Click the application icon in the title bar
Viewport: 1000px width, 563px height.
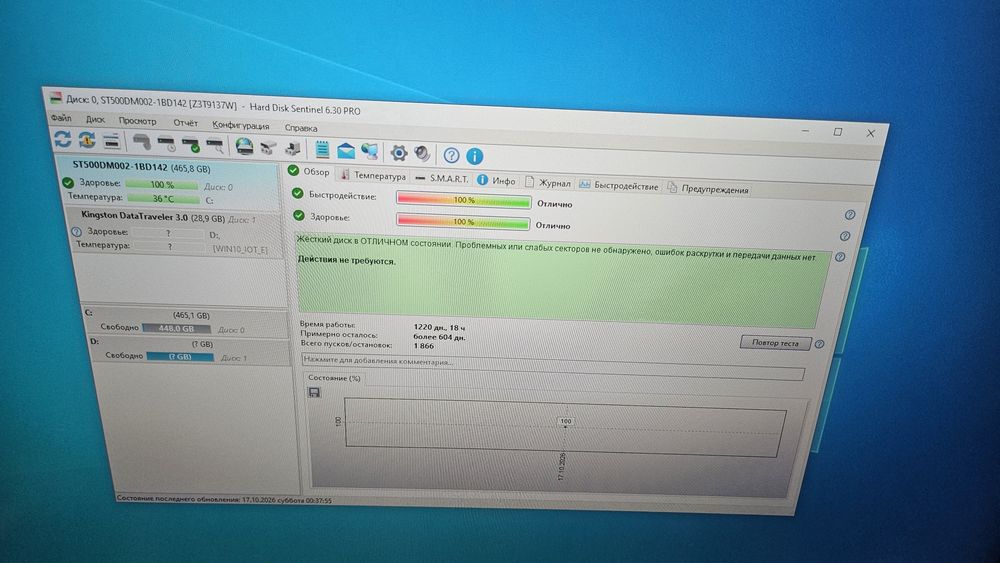(55, 98)
